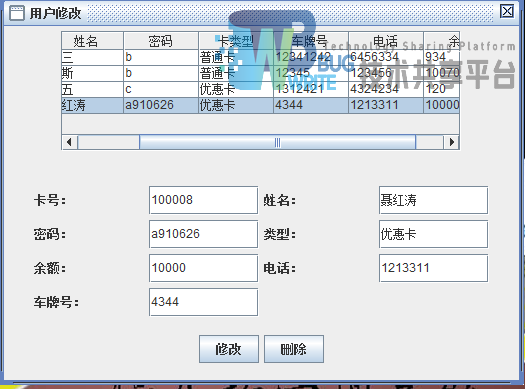This screenshot has width=525, height=389.
Task: Click the 卡类型 column header
Action: pos(236,41)
